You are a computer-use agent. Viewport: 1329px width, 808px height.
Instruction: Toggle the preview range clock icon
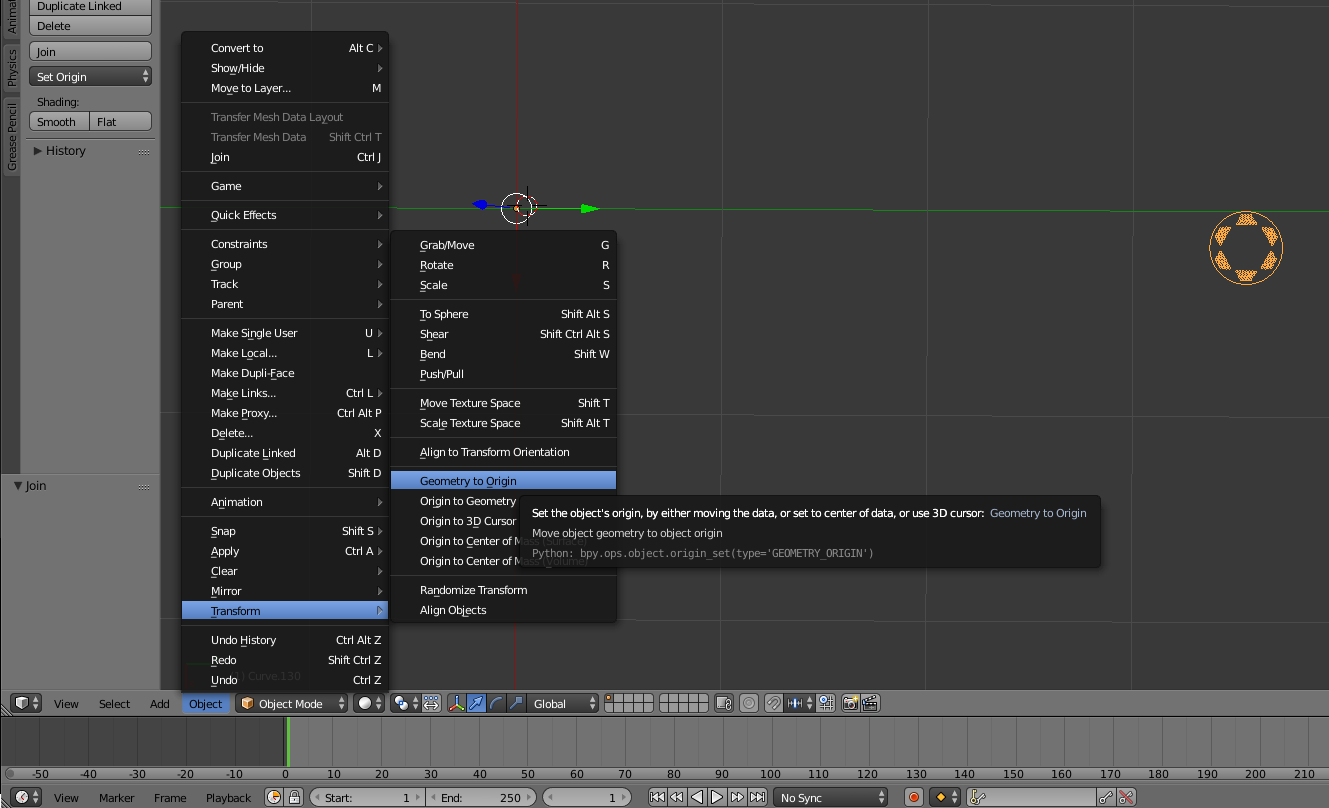pyautogui.click(x=275, y=797)
